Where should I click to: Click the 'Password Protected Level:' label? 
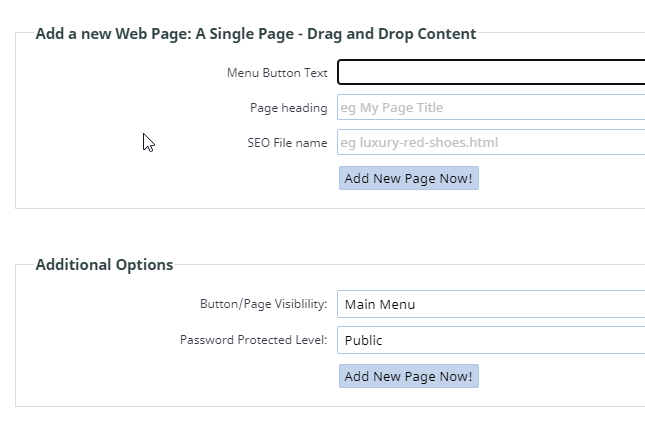(x=253, y=340)
